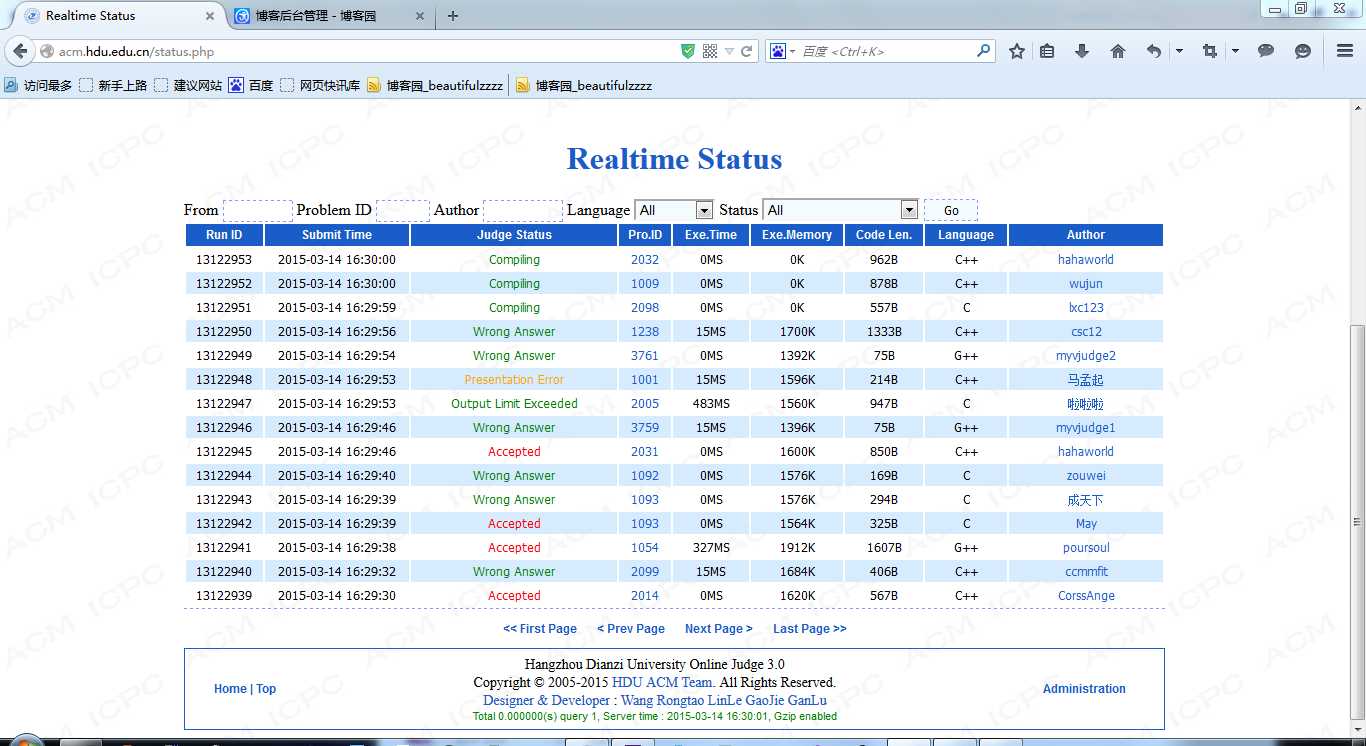Bookmark this page with the star icon
The height and width of the screenshot is (746, 1366).
coord(1017,51)
